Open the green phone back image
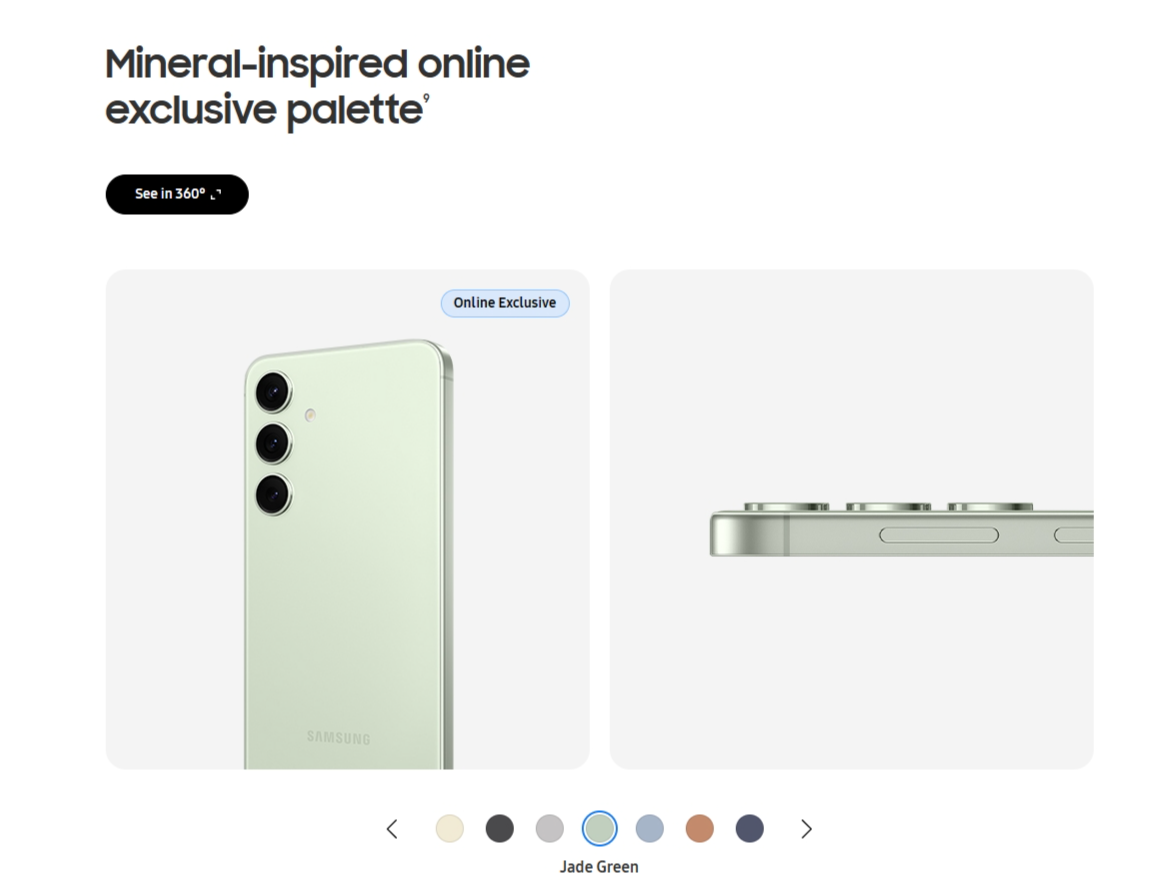Image resolution: width=1158 pixels, height=880 pixels. 348,519
